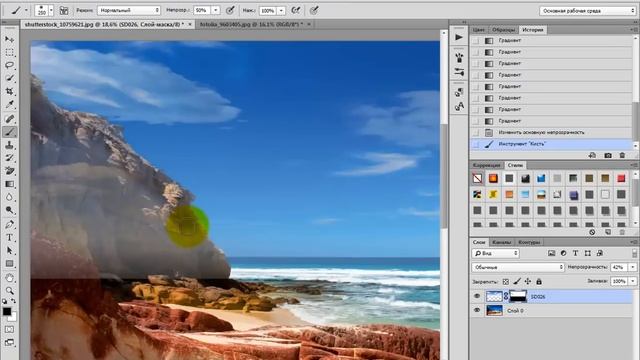Select history state Инструмент "Кисть"
640x360 pixels.
pos(551,144)
